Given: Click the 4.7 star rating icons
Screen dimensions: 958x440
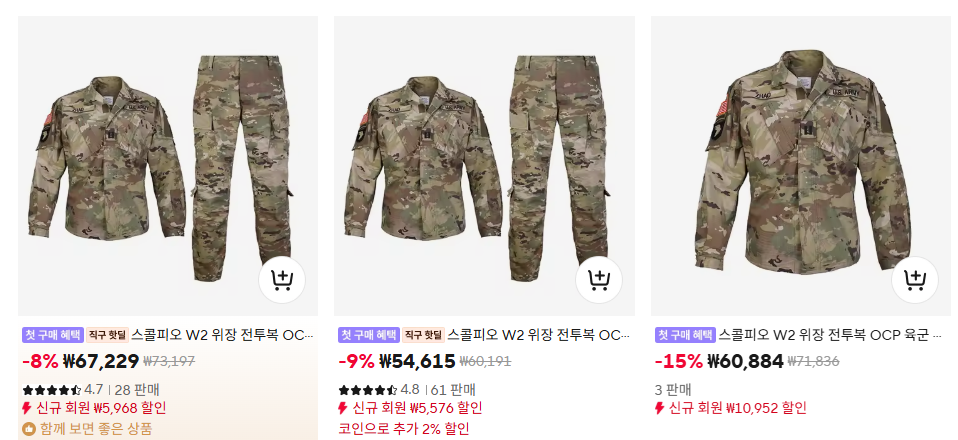Looking at the screenshot, I should 52,390.
